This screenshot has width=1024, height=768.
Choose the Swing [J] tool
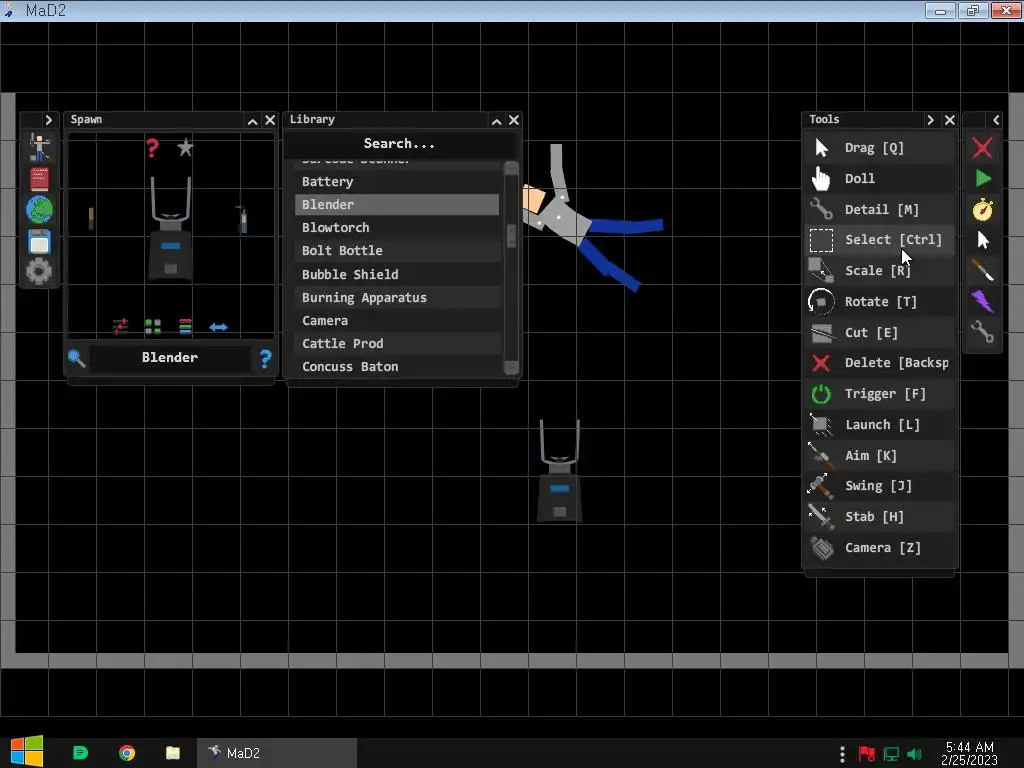880,486
